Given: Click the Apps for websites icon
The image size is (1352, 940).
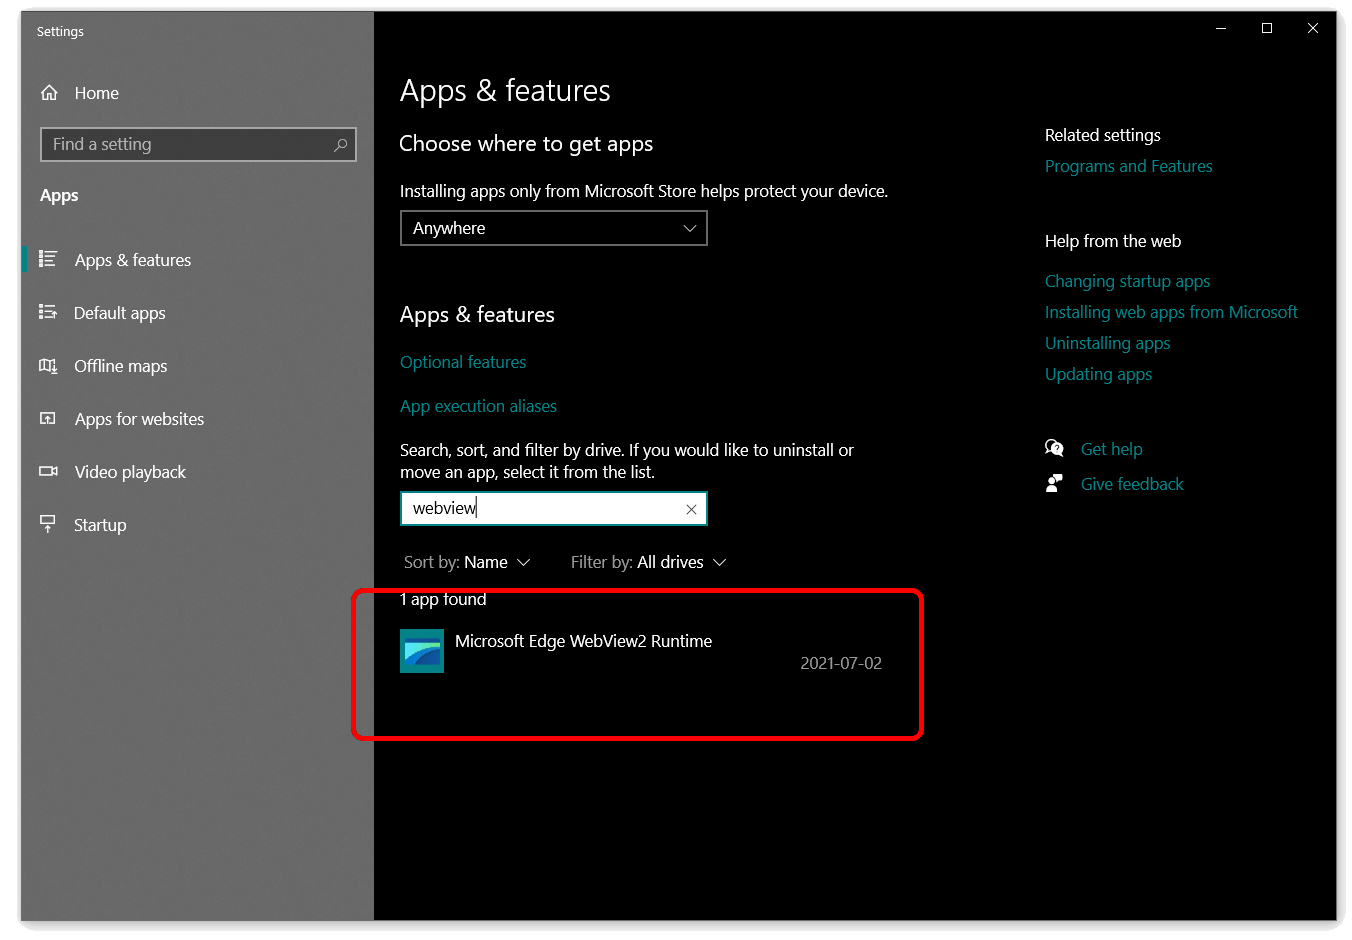Looking at the screenshot, I should [48, 419].
